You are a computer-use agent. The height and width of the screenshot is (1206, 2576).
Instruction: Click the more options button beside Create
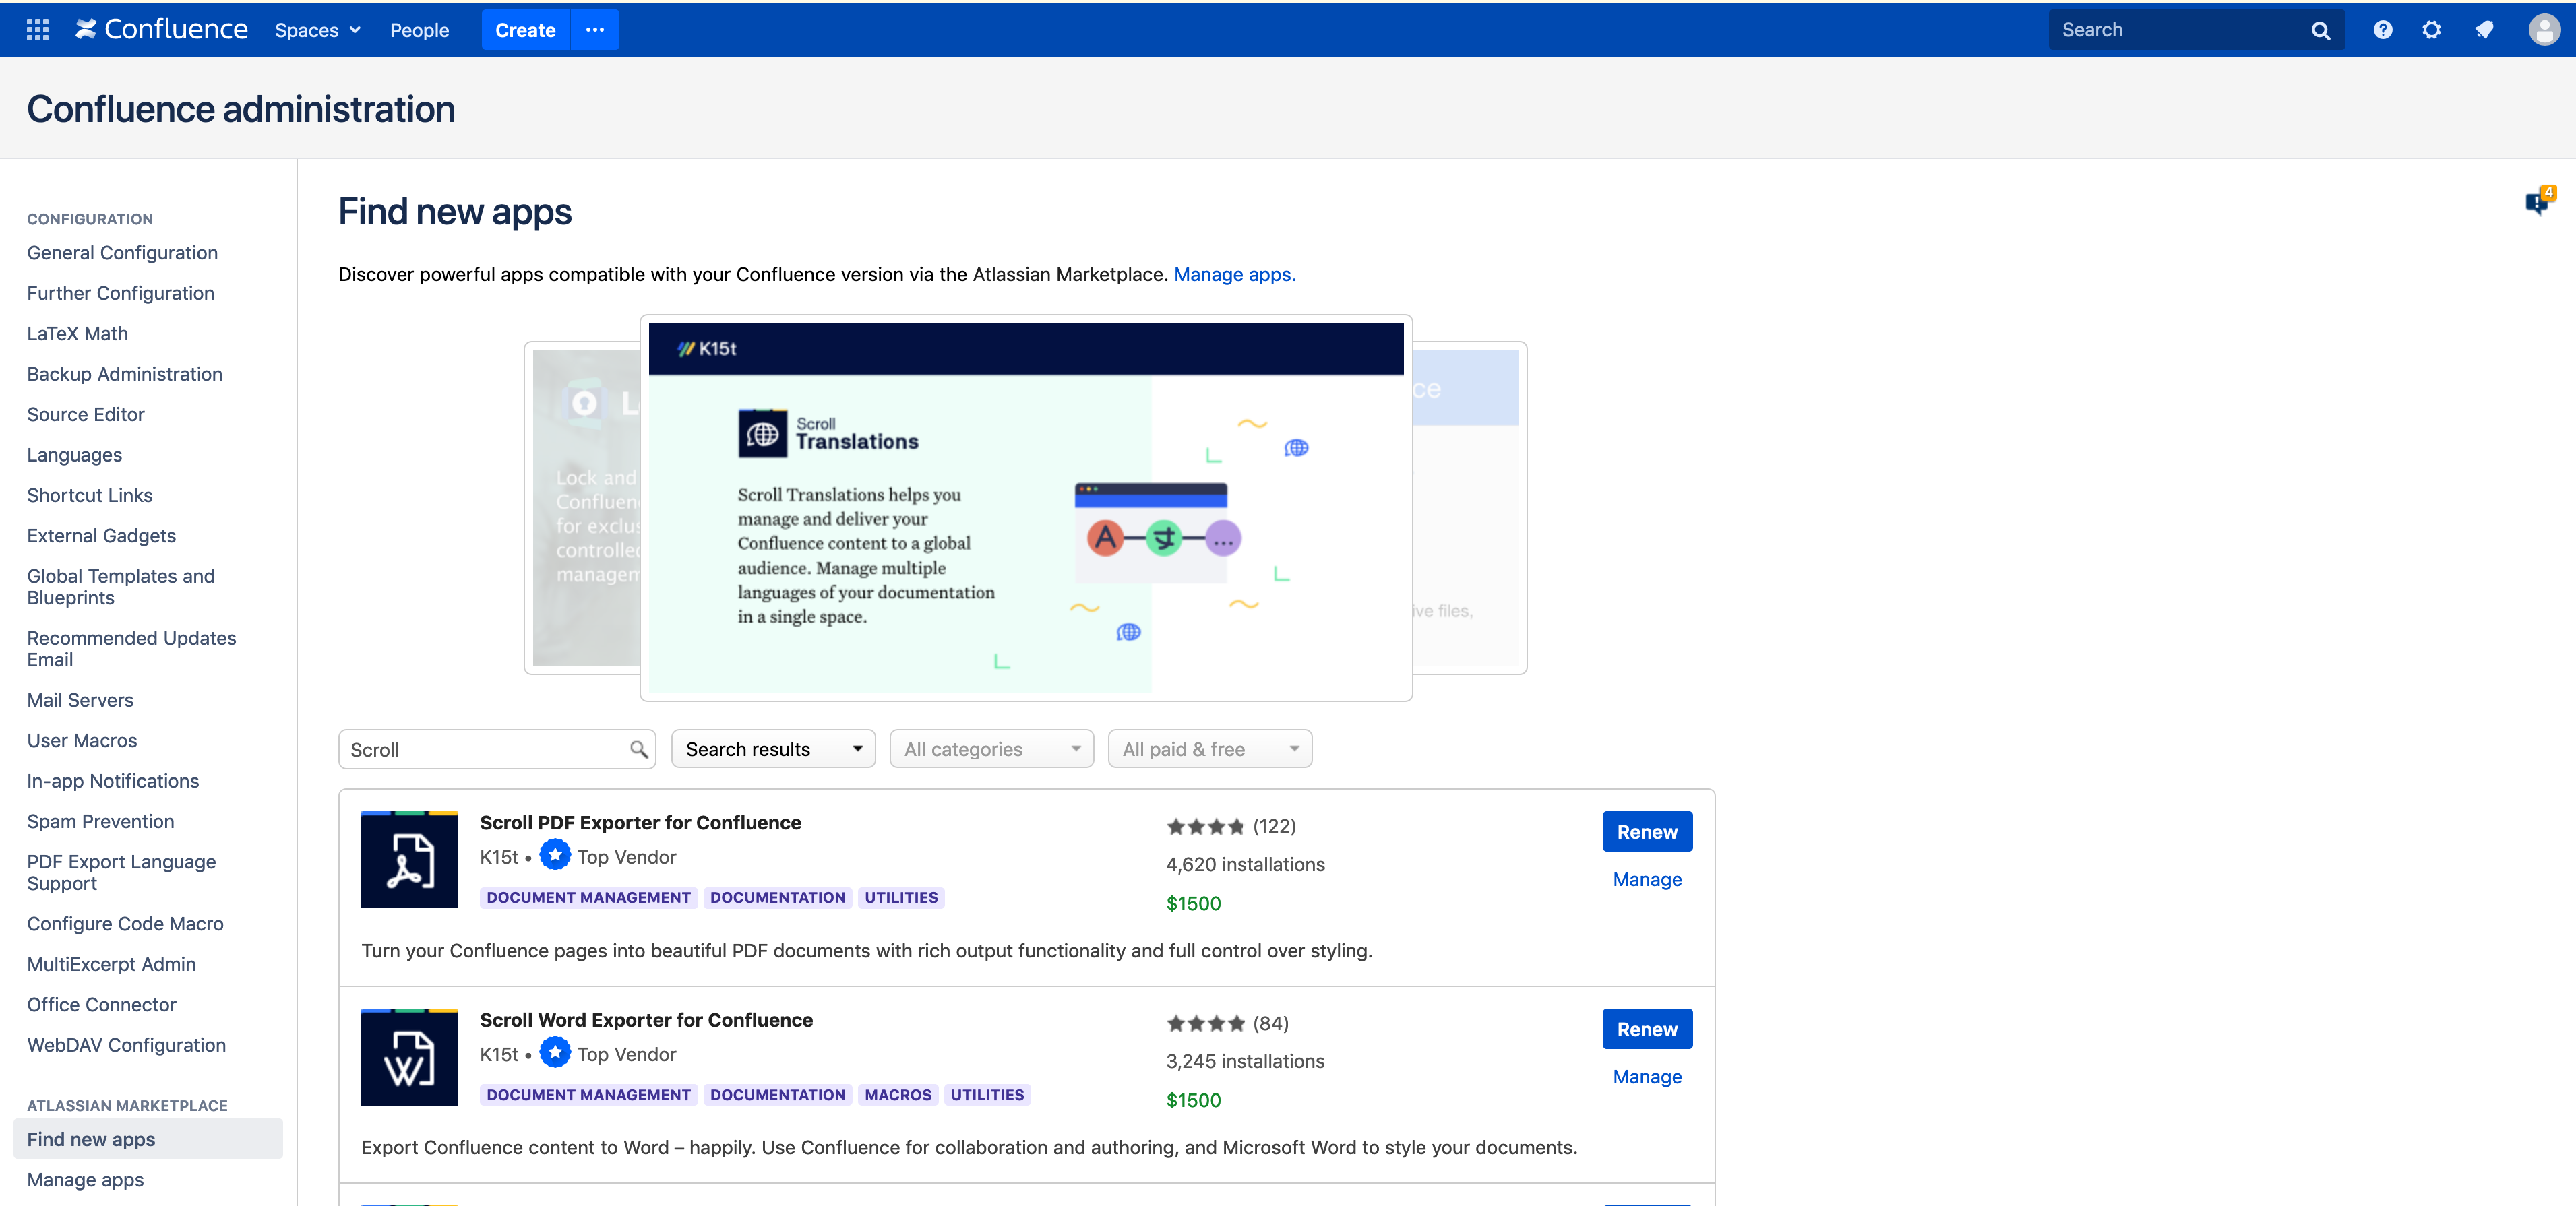(x=595, y=30)
